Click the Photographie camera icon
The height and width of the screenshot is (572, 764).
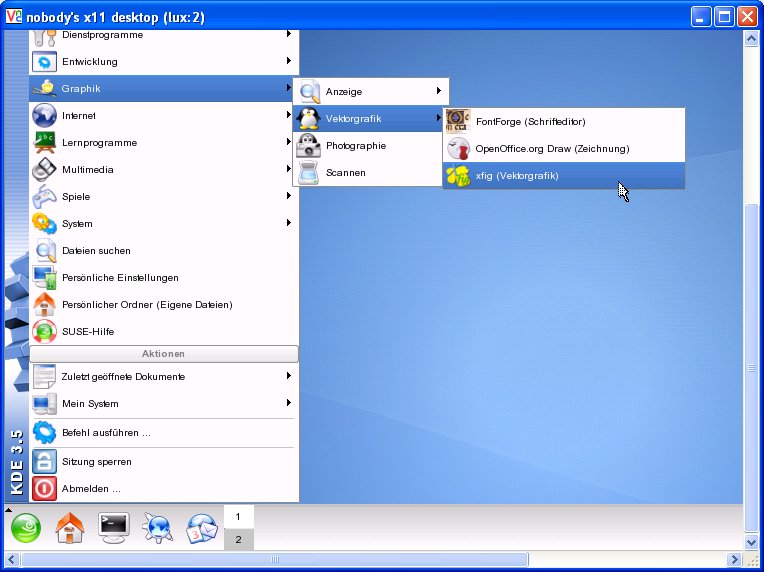click(x=308, y=146)
